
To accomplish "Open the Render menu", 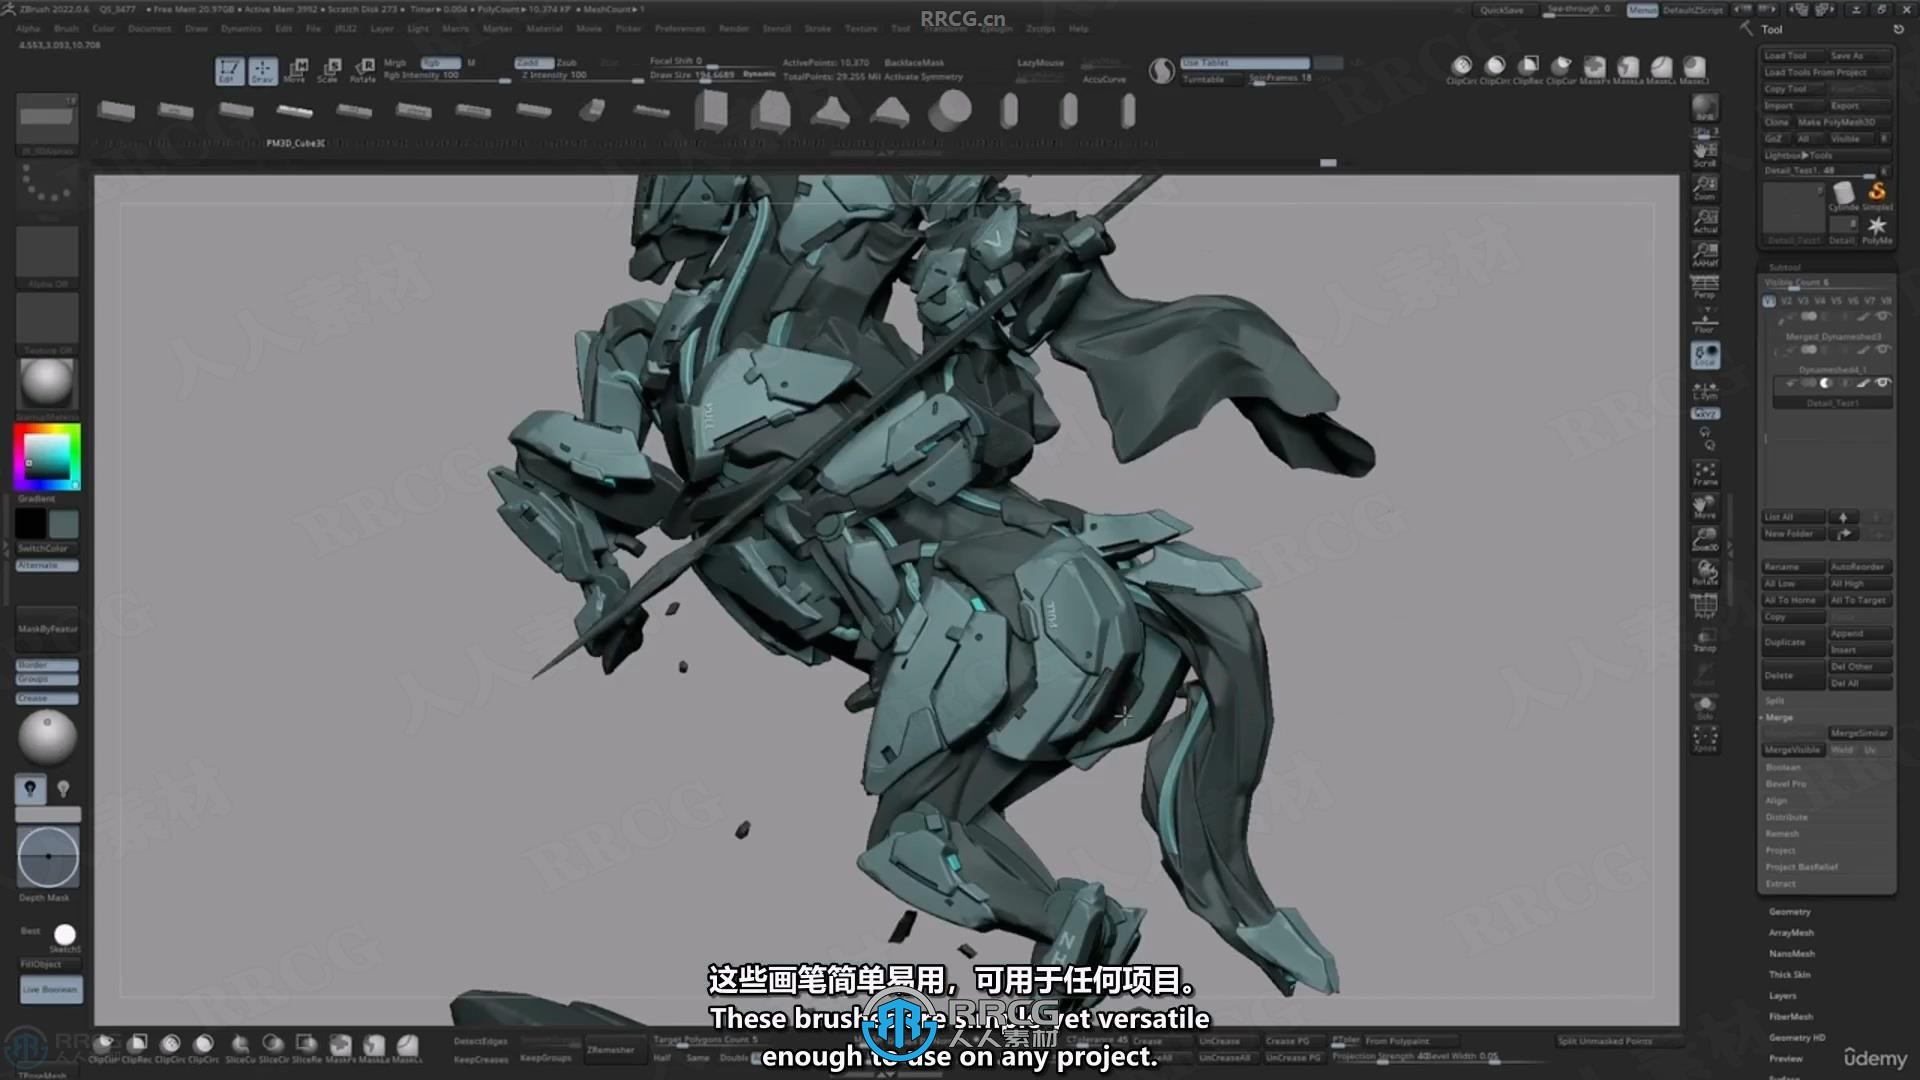I will (733, 29).
